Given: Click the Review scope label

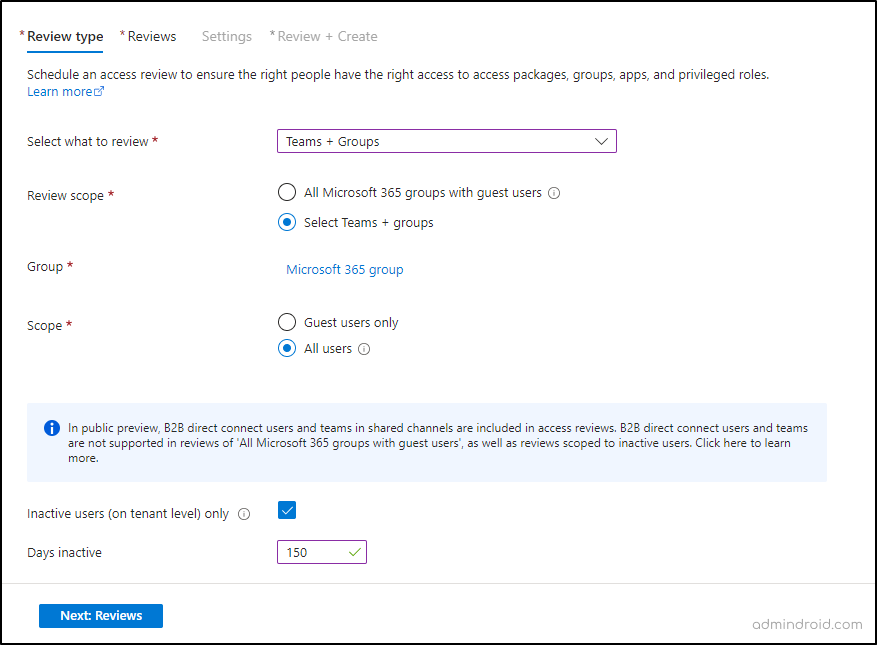Looking at the screenshot, I should click(x=65, y=196).
